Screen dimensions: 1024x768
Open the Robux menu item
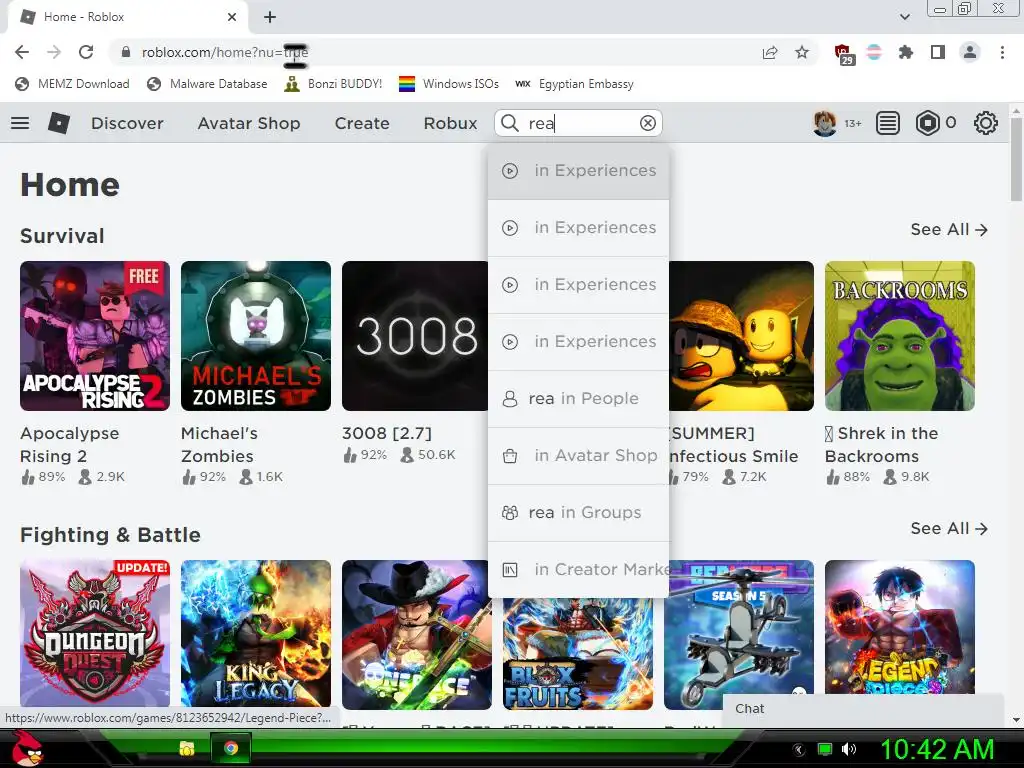[450, 123]
